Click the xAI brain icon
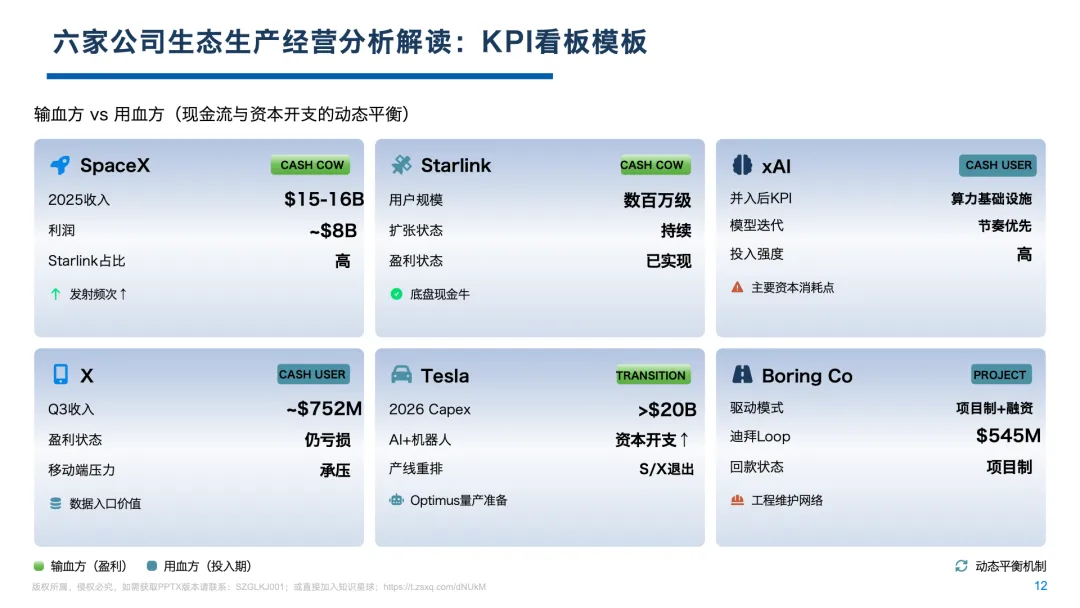This screenshot has height=608, width=1080. (x=742, y=165)
